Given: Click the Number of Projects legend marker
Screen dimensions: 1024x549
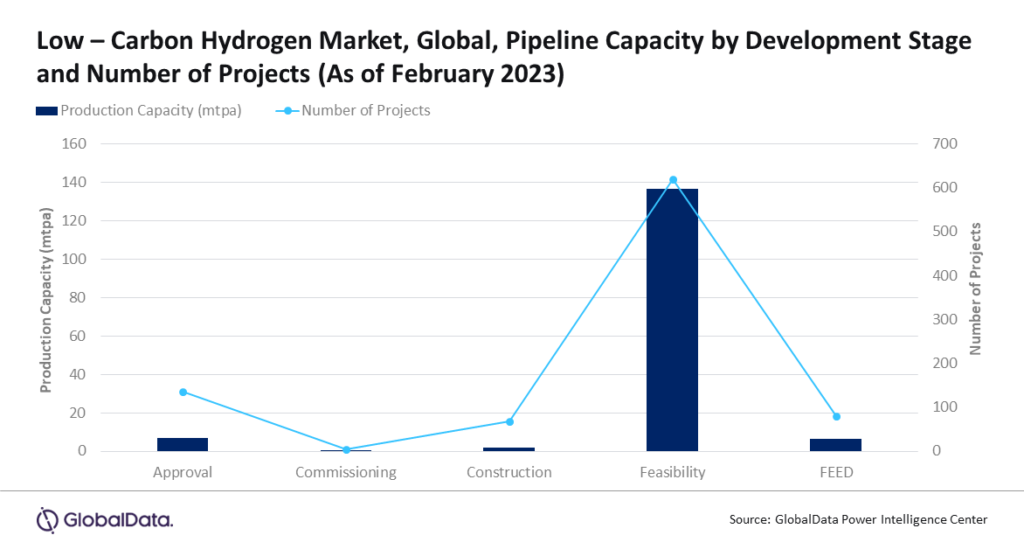Looking at the screenshot, I should (x=290, y=110).
